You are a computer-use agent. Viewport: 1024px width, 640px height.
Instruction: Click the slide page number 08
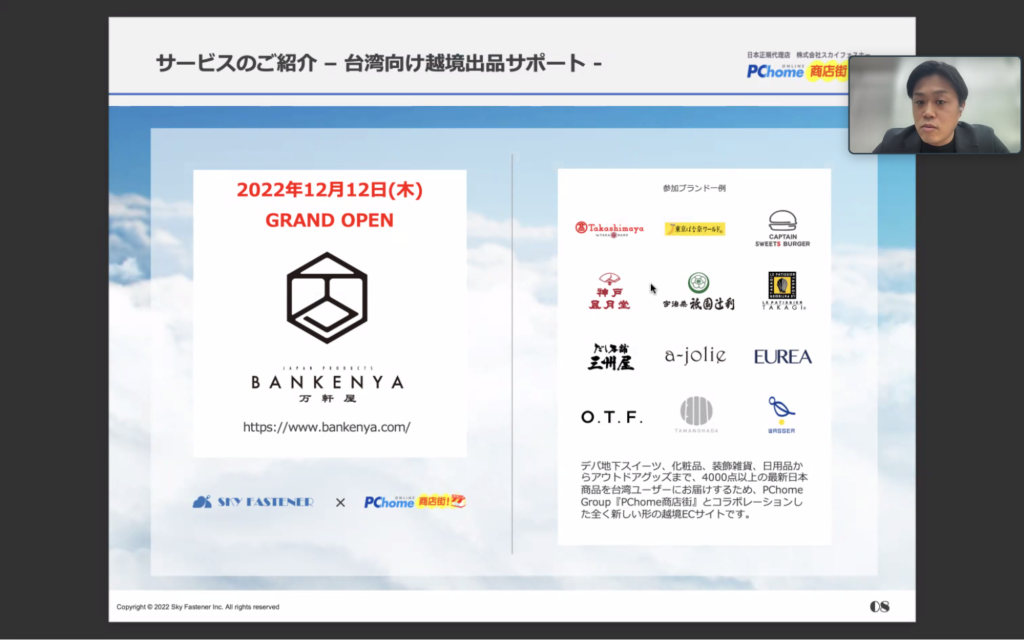pos(880,607)
